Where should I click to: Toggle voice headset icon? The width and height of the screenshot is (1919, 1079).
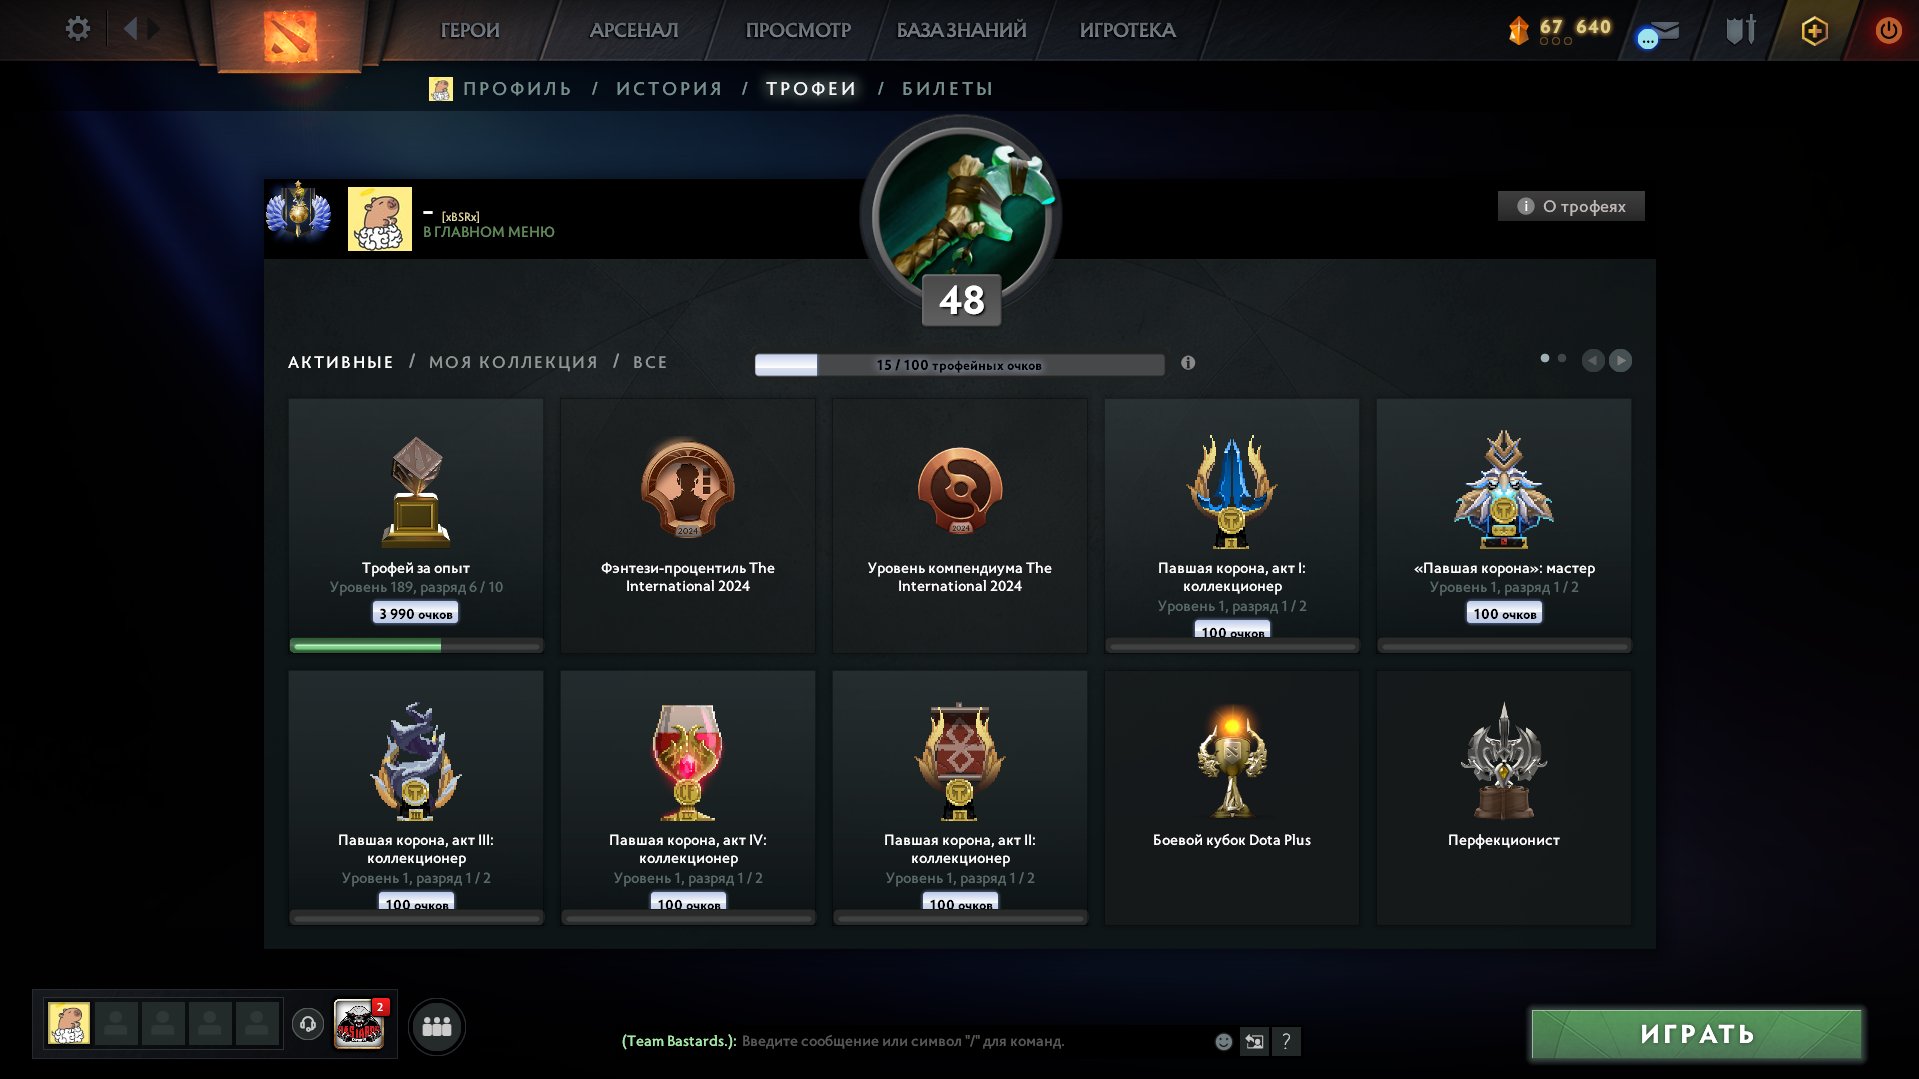click(308, 1024)
